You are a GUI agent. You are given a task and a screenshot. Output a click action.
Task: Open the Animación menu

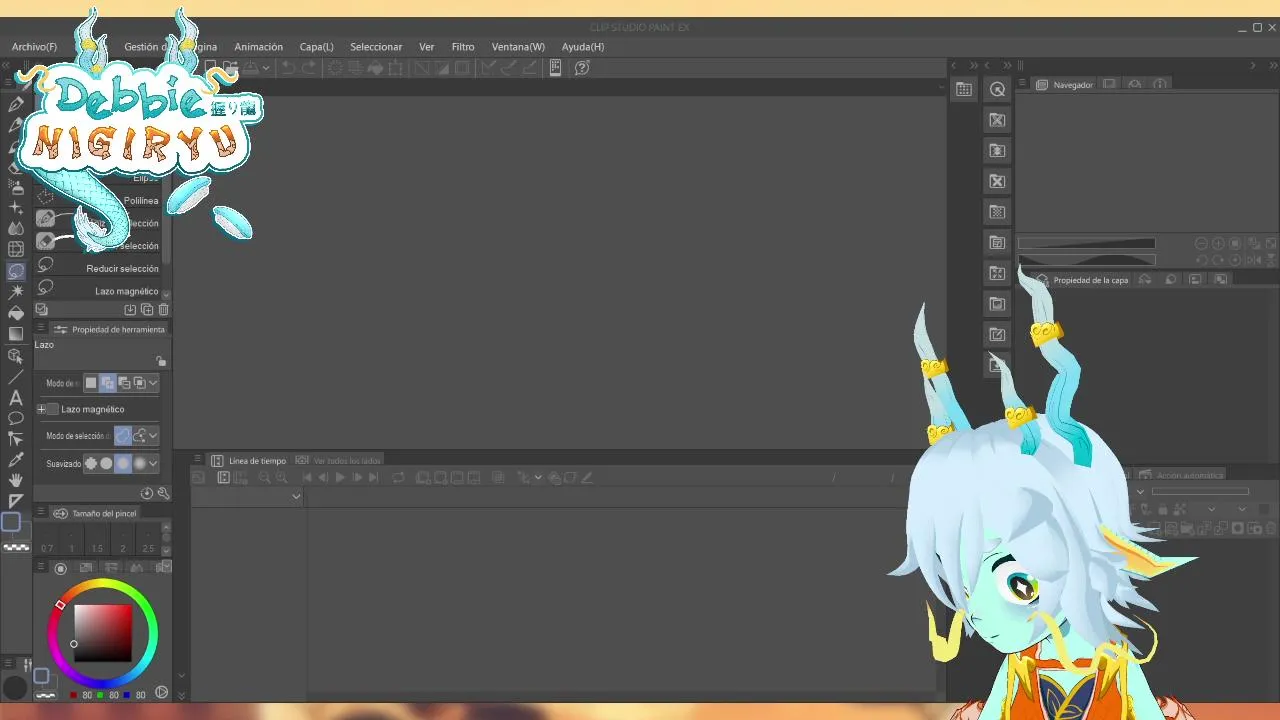click(x=258, y=47)
